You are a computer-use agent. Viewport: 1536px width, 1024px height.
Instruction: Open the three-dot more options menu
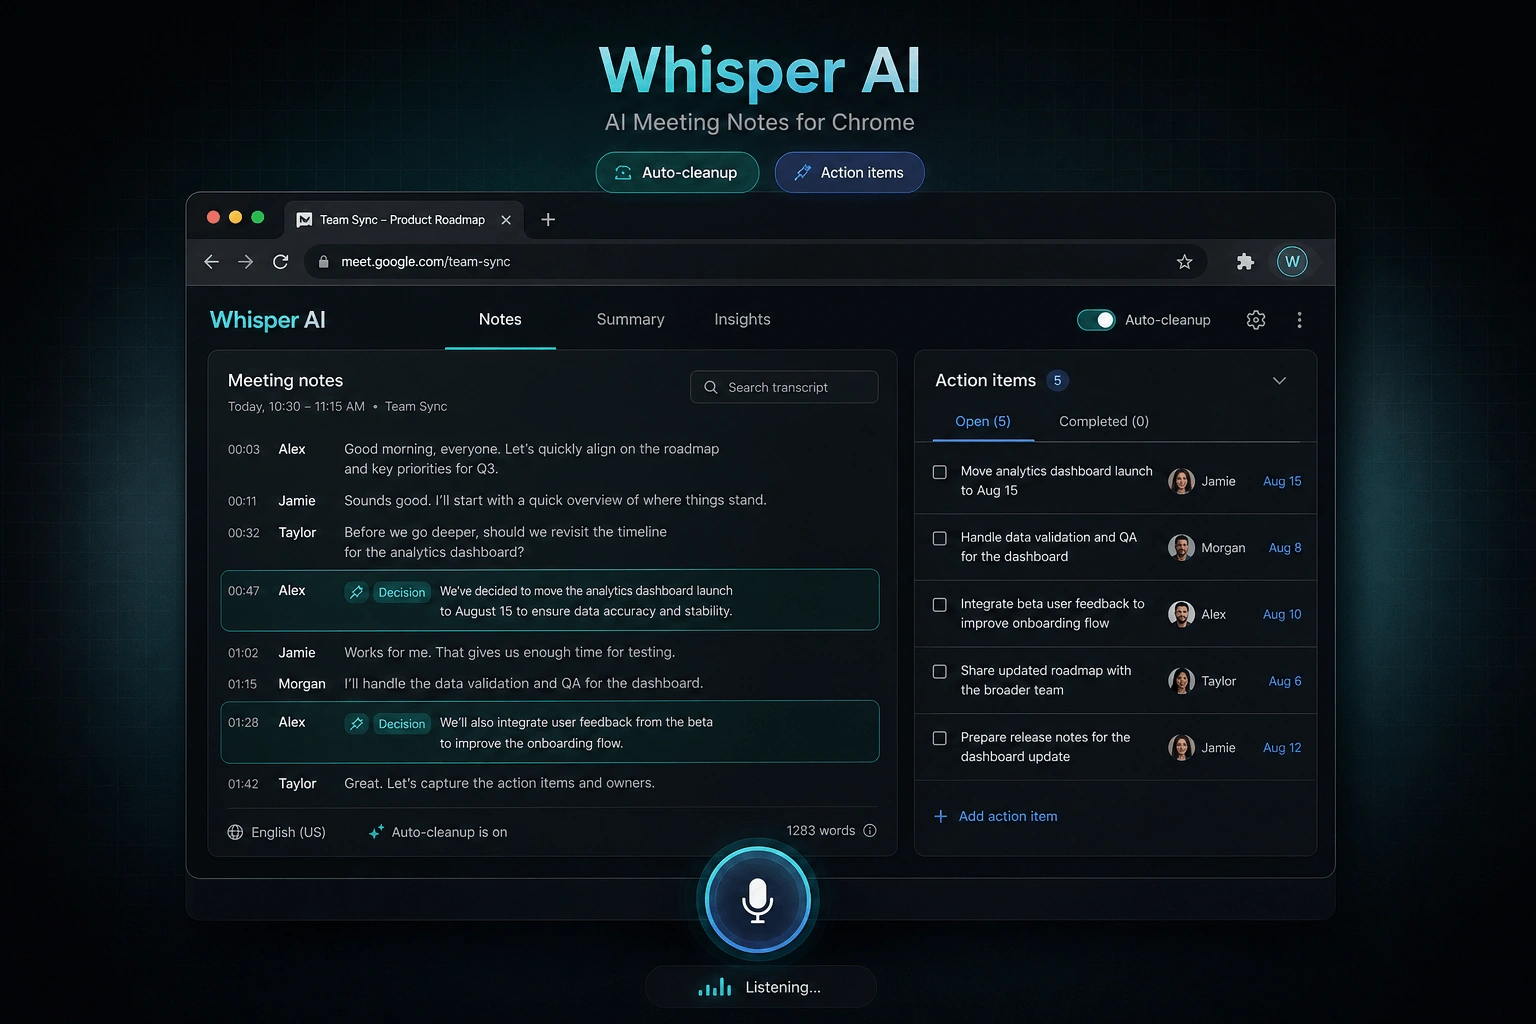click(1299, 320)
